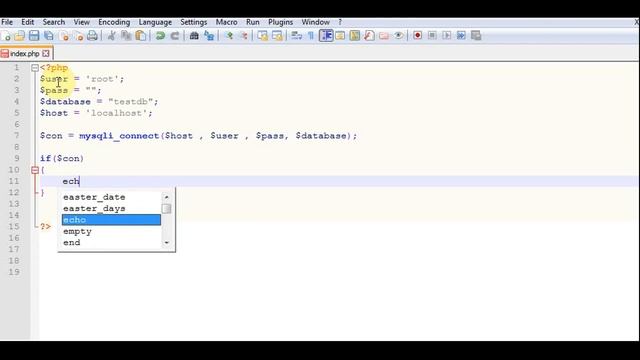Click the closing ?> tag on line 15
The width and height of the screenshot is (640, 360).
tap(45, 226)
